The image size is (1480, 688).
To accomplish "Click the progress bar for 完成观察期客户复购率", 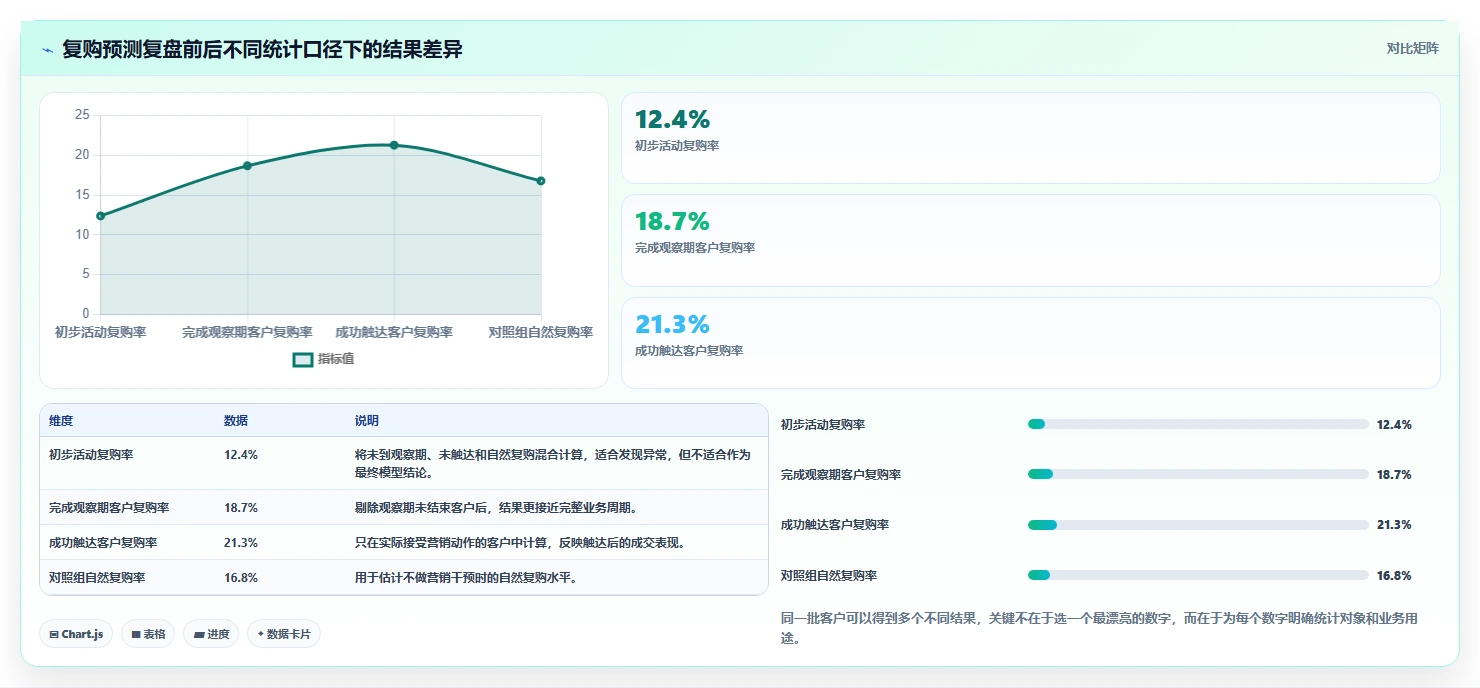I will pos(1198,474).
